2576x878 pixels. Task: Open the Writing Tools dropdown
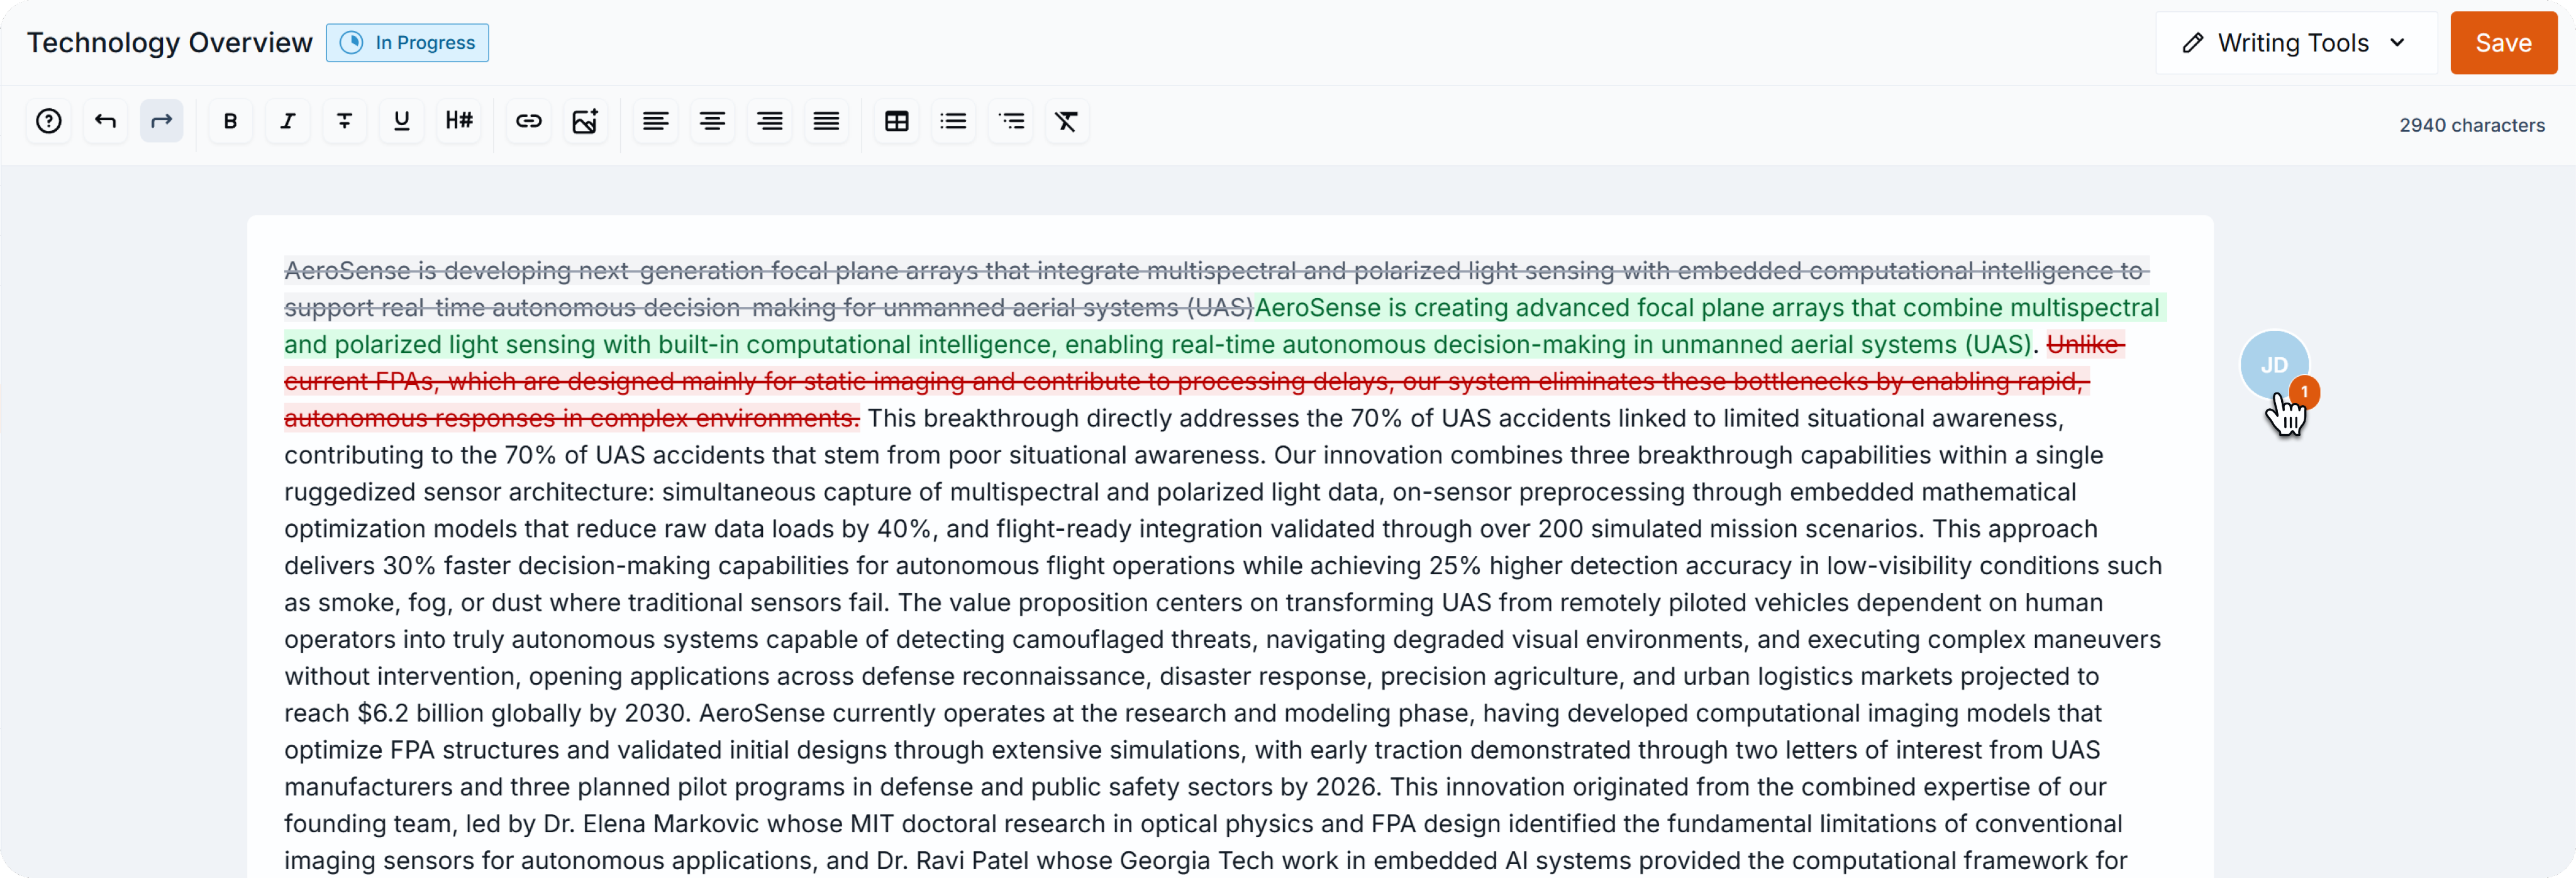(x=2296, y=43)
